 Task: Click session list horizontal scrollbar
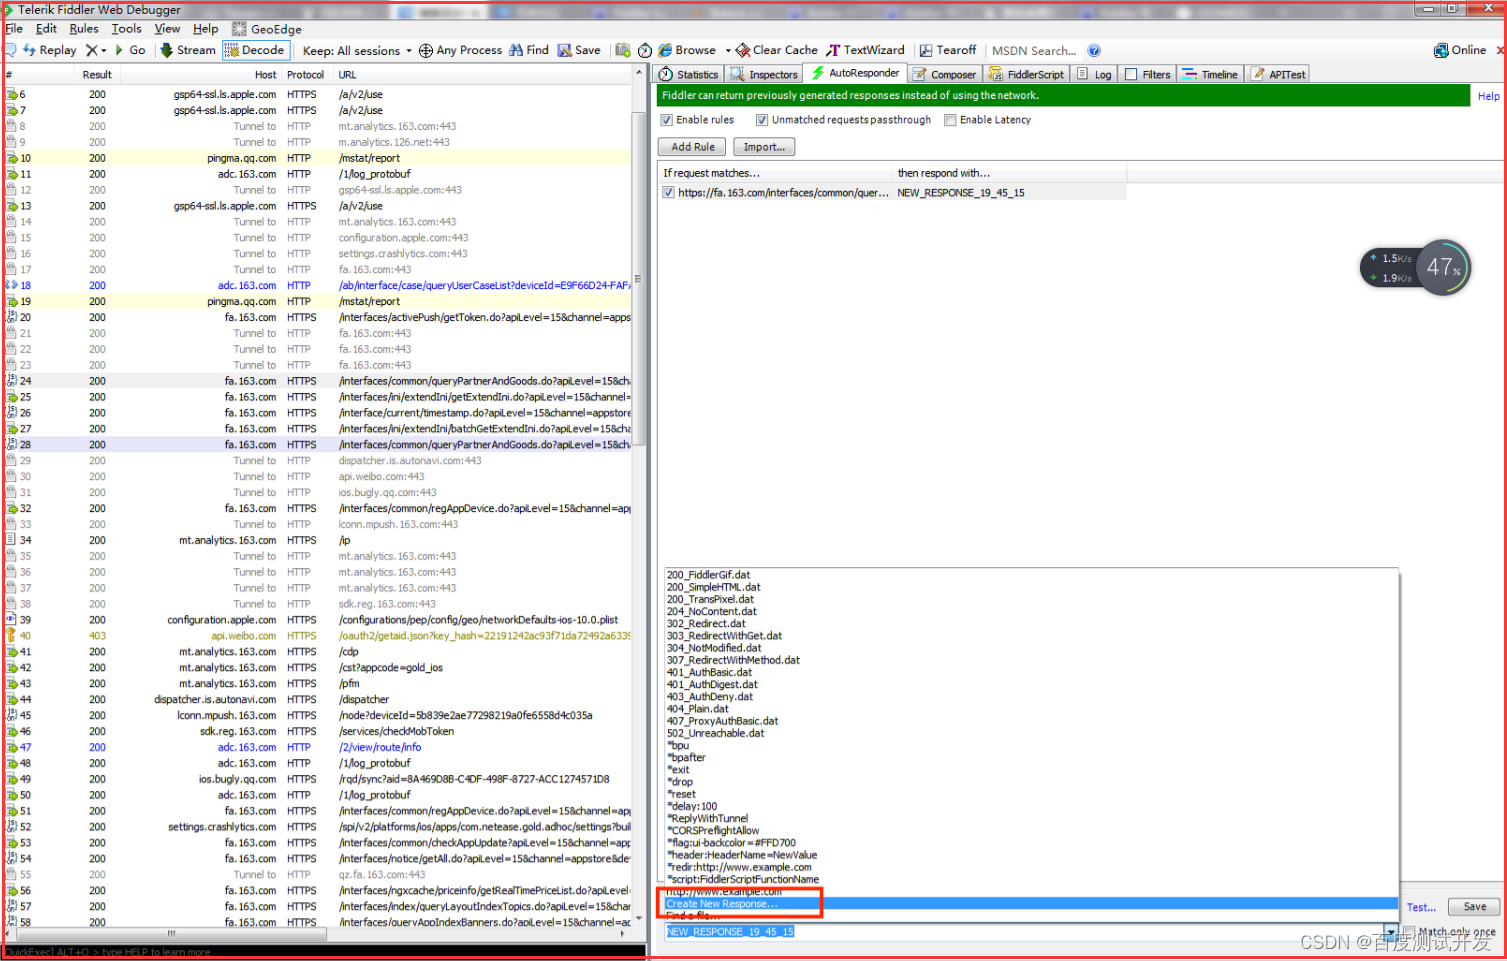pyautogui.click(x=171, y=934)
